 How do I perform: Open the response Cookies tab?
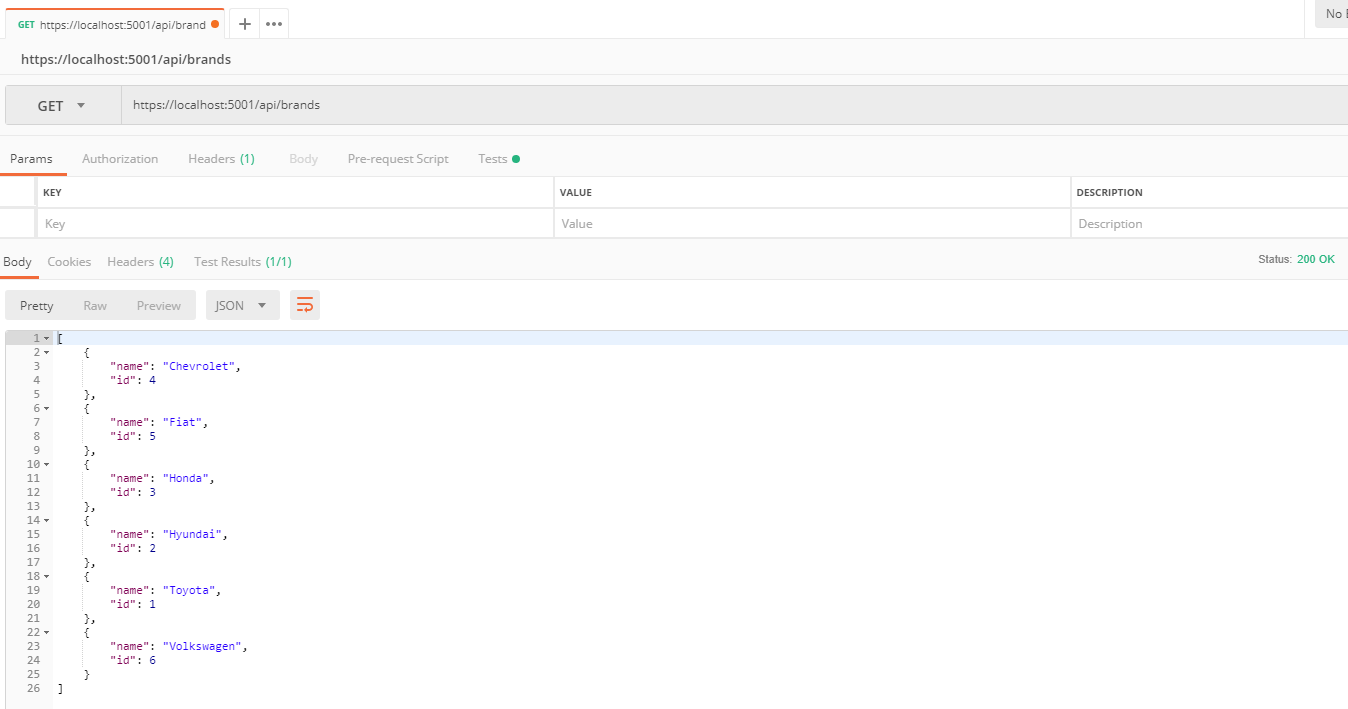(69, 262)
